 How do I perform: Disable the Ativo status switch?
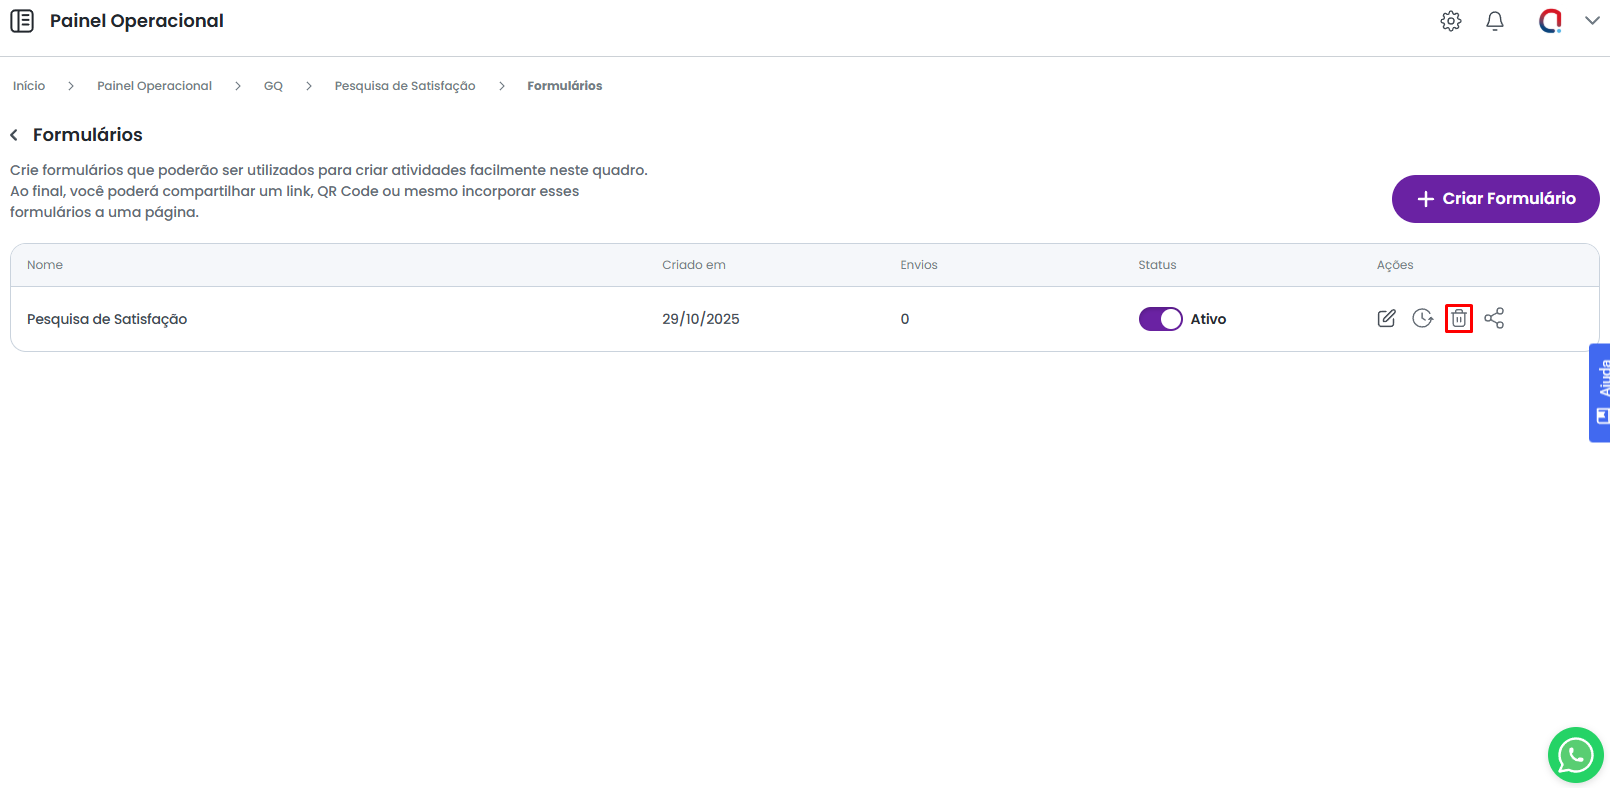(1160, 319)
